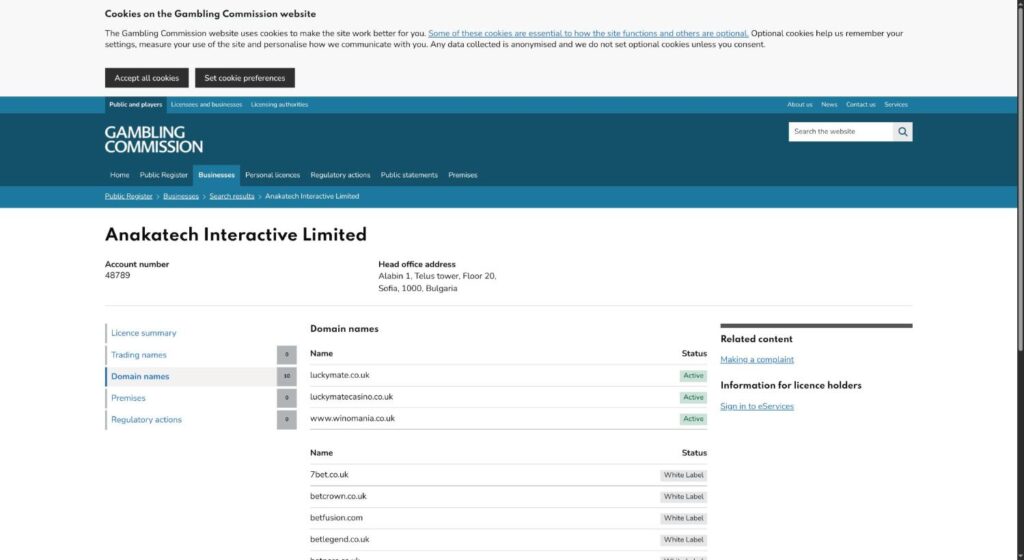Select Domain names in sidebar
The image size is (1024, 560).
click(140, 377)
